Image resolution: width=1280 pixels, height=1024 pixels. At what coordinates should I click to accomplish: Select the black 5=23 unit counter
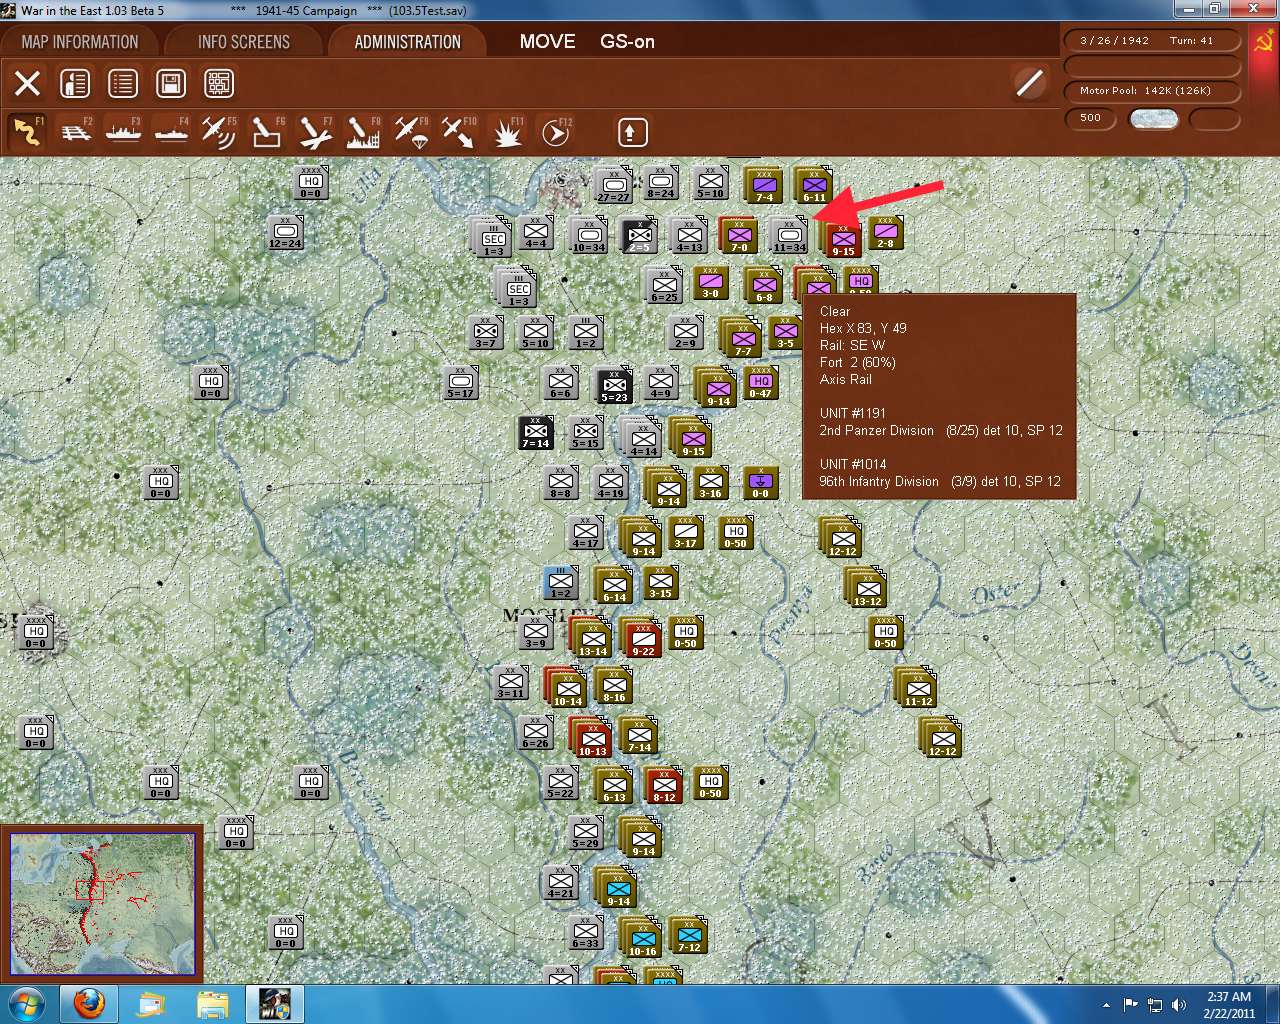pyautogui.click(x=614, y=387)
